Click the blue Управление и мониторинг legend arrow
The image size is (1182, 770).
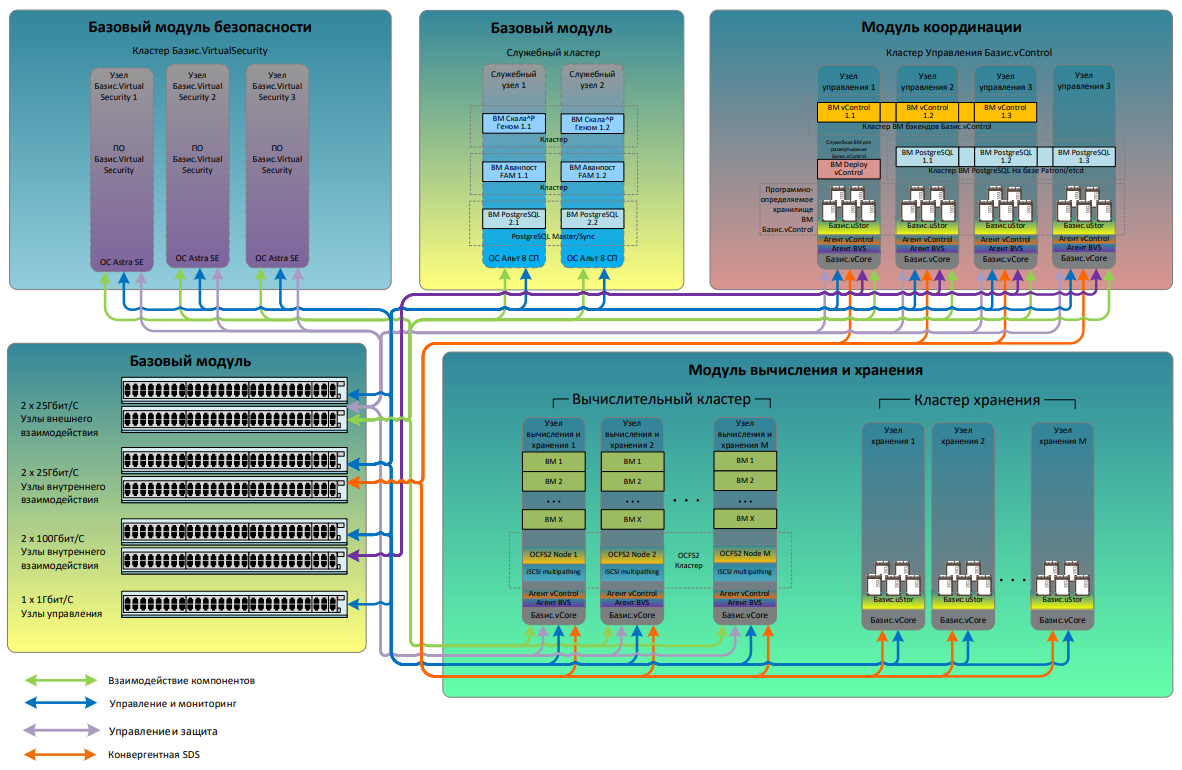[x=61, y=704]
